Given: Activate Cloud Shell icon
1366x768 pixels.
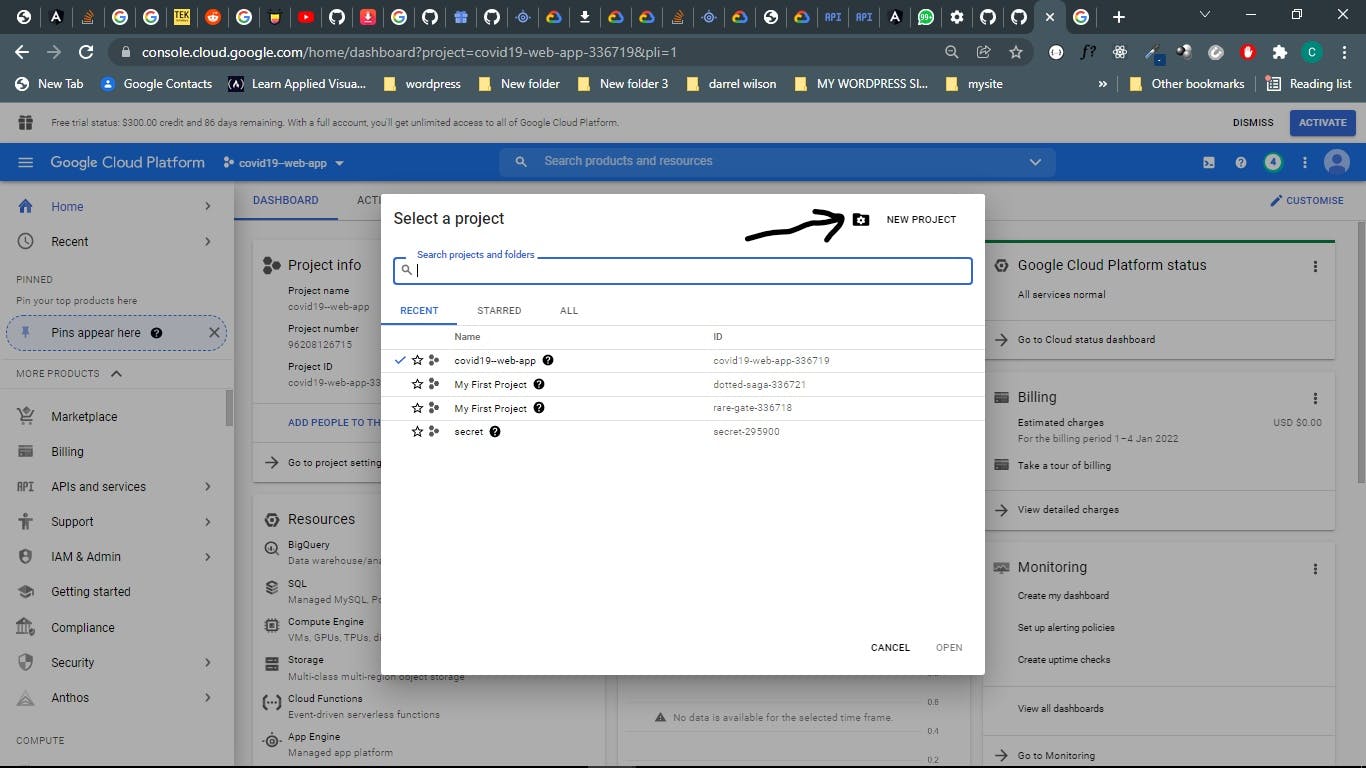Looking at the screenshot, I should tap(1209, 163).
